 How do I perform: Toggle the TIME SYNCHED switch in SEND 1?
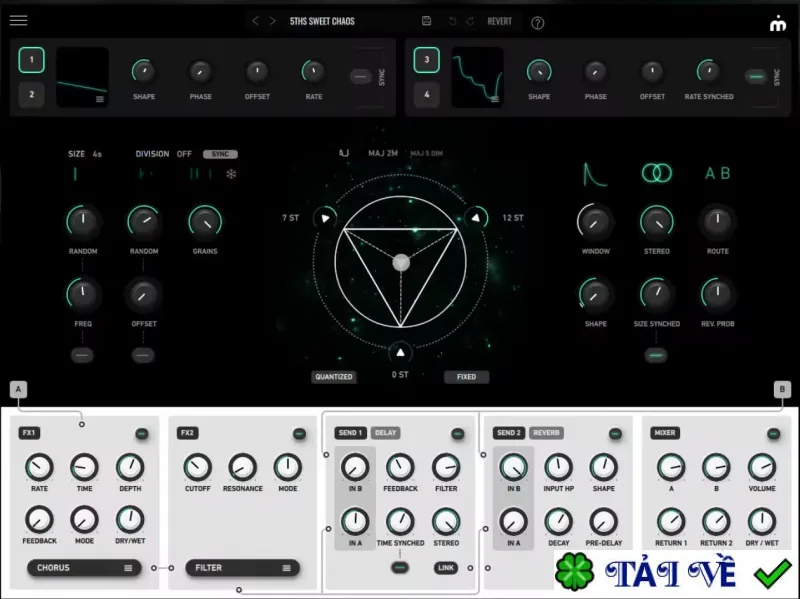tap(400, 567)
